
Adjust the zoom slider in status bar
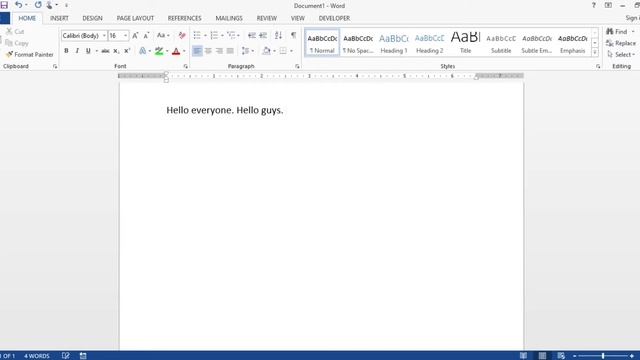click(603, 356)
